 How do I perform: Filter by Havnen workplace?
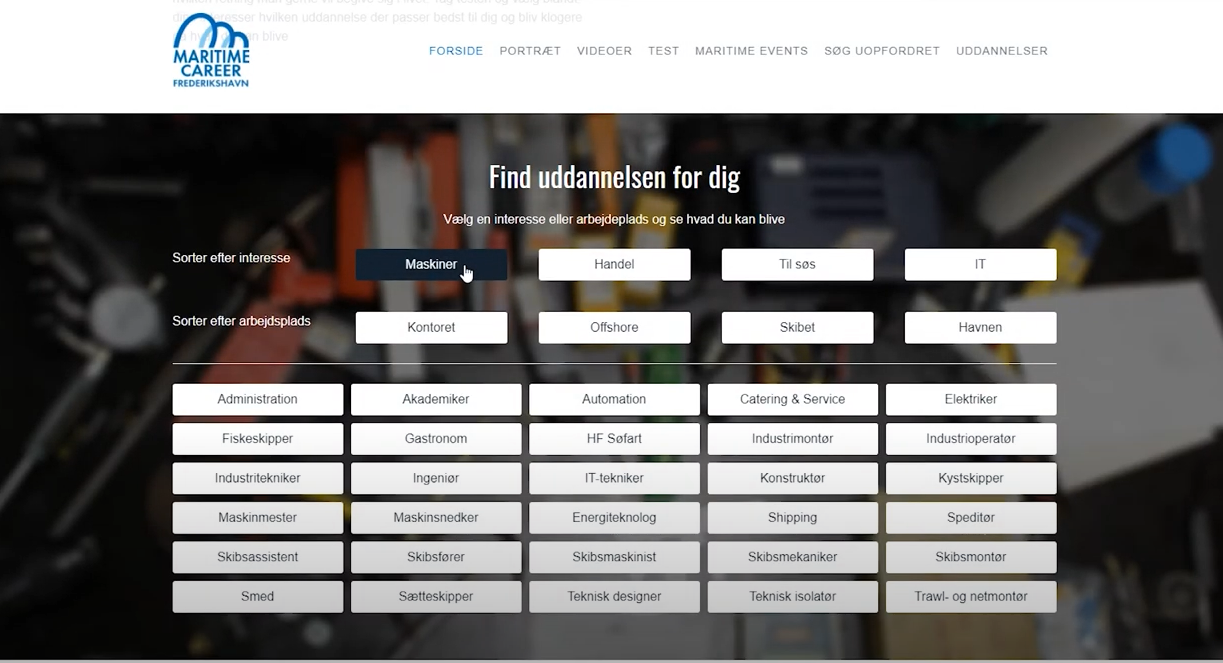(x=980, y=328)
